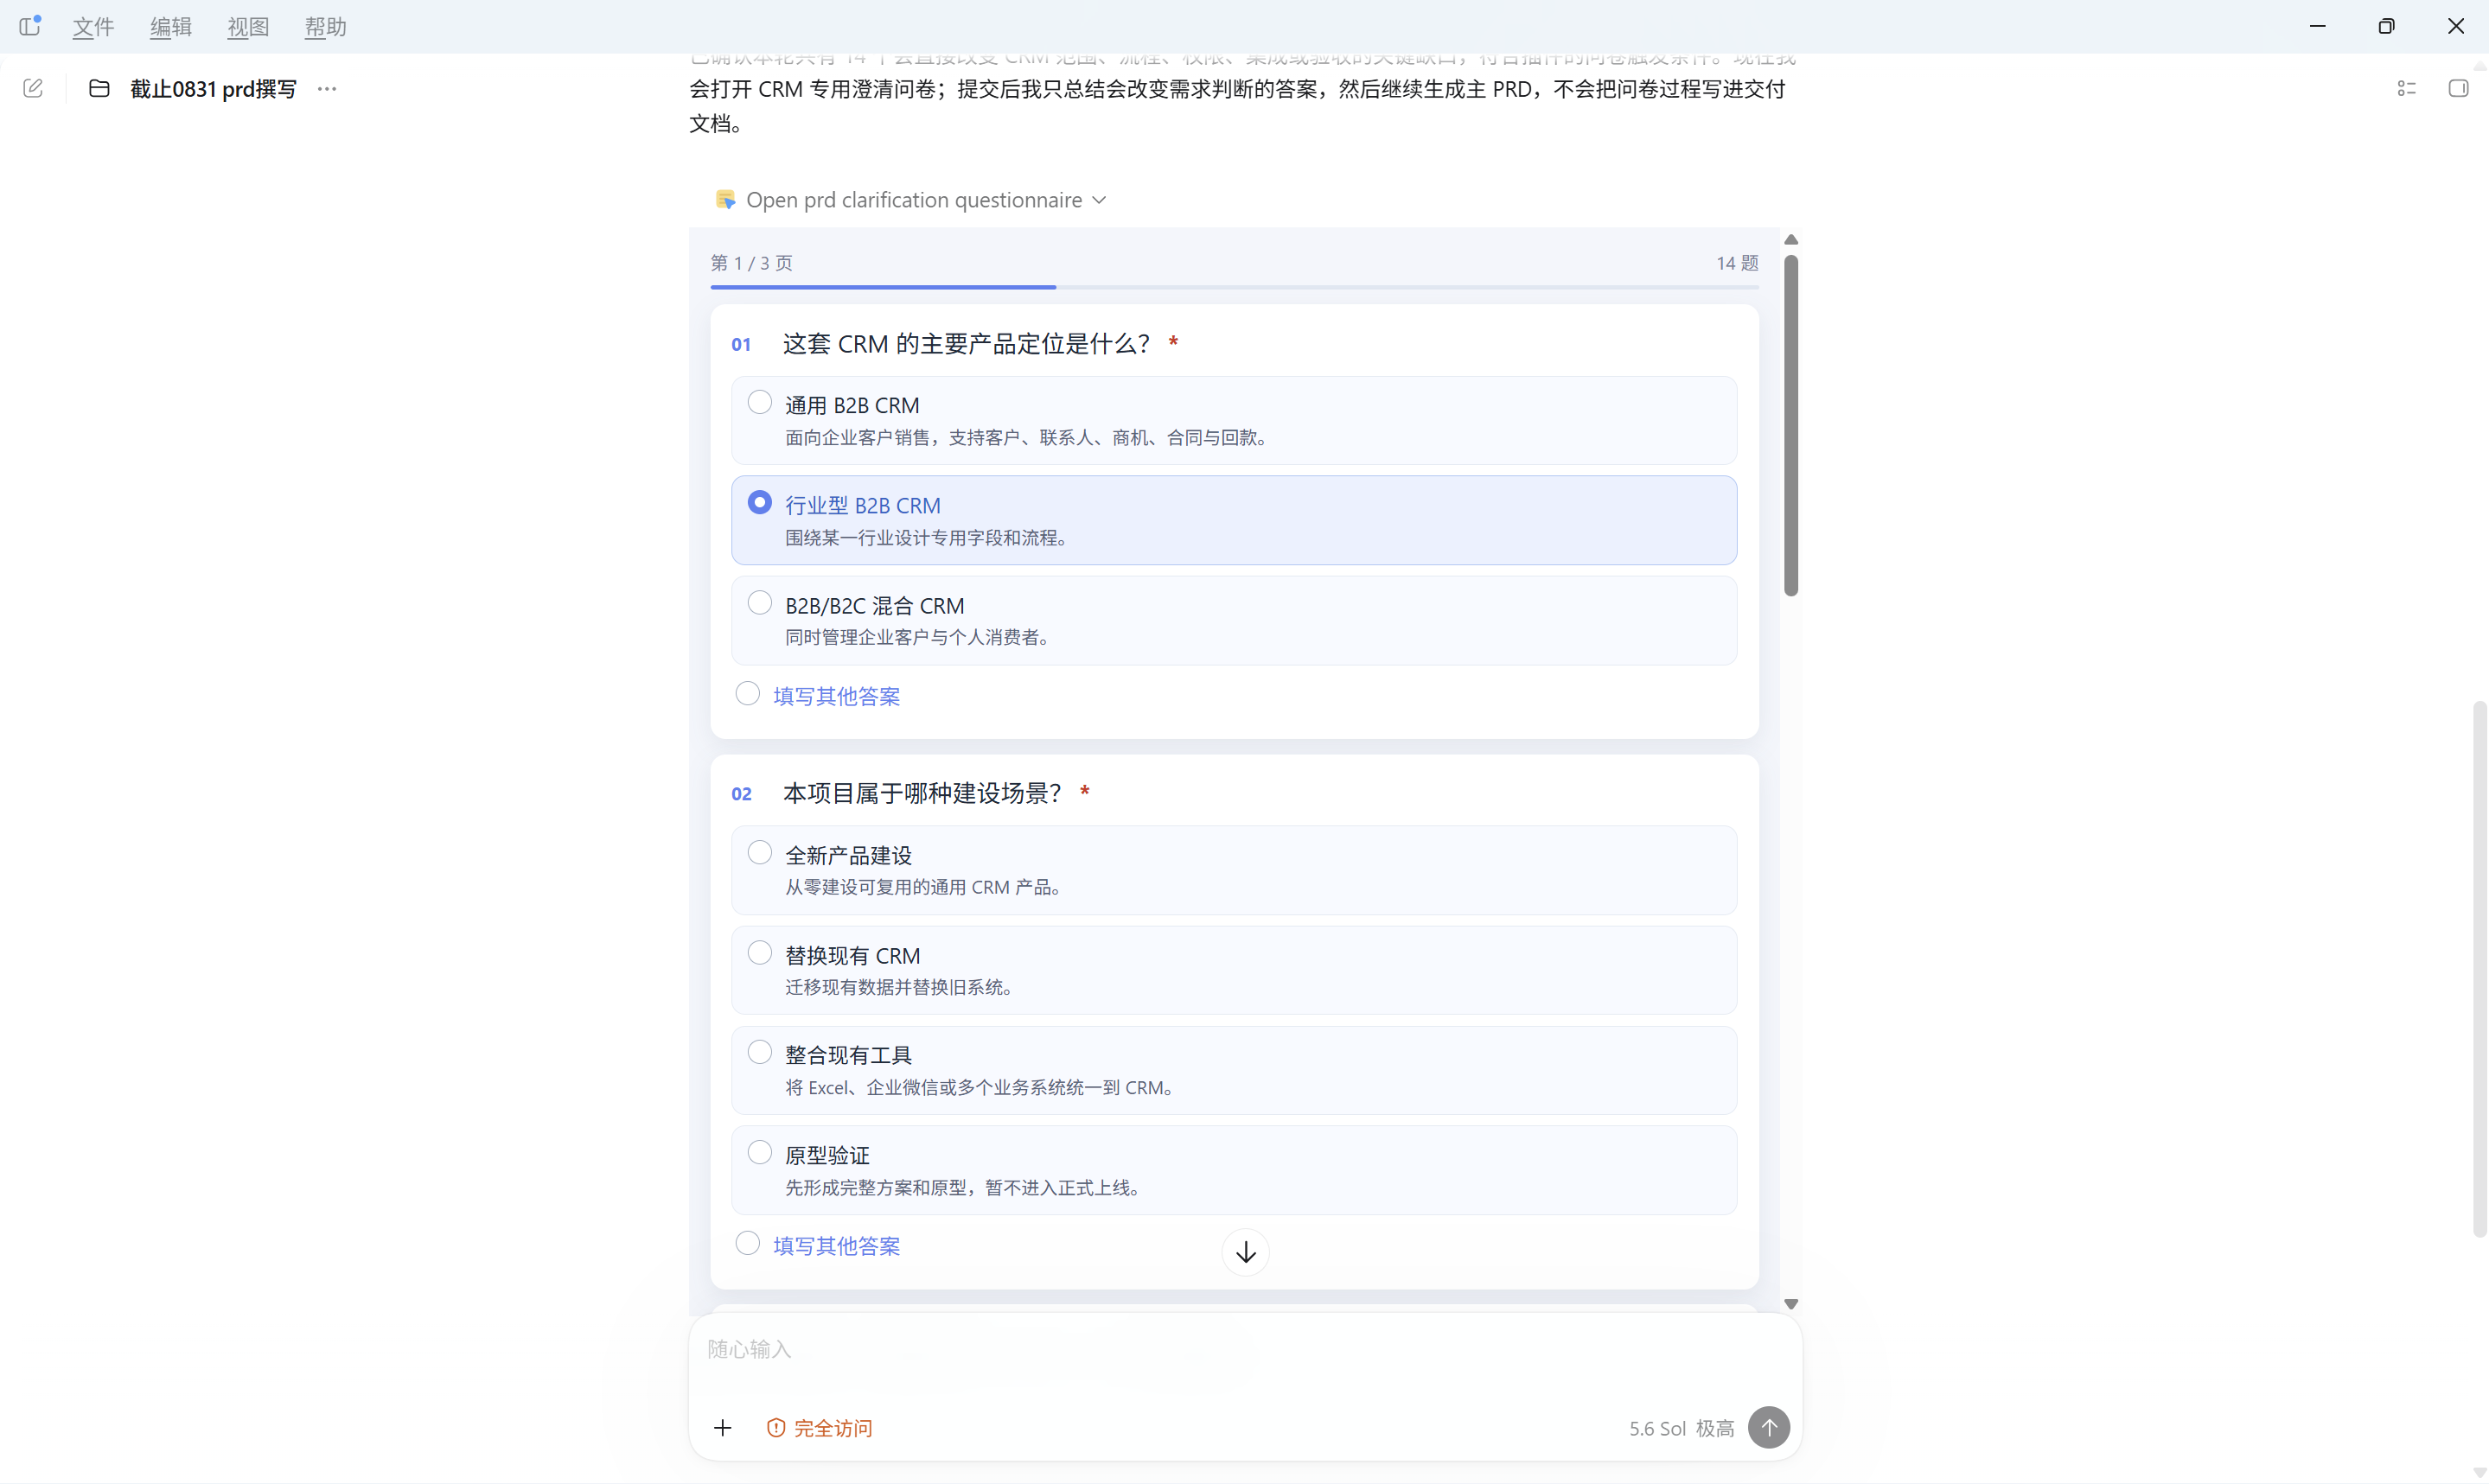This screenshot has height=1484, width=2489.
Task: Open the three-dot more options menu
Action: (x=327, y=88)
